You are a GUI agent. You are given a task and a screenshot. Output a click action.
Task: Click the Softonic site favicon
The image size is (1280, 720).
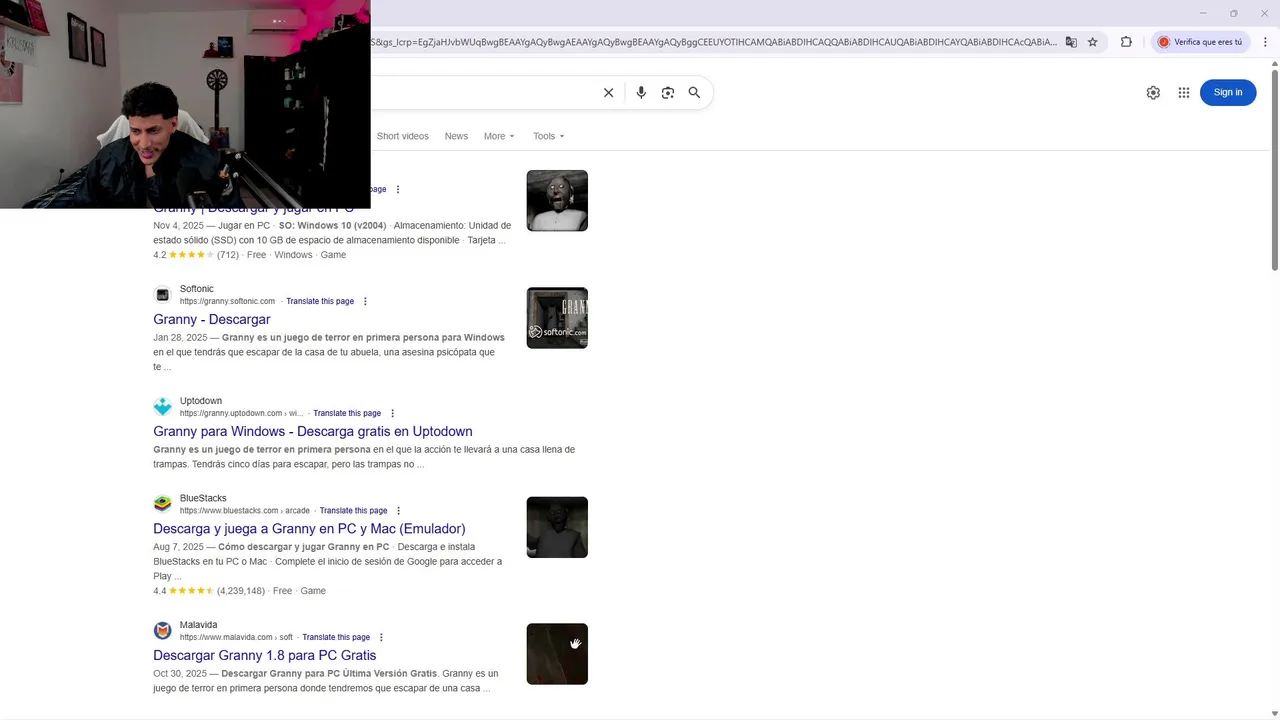162,295
